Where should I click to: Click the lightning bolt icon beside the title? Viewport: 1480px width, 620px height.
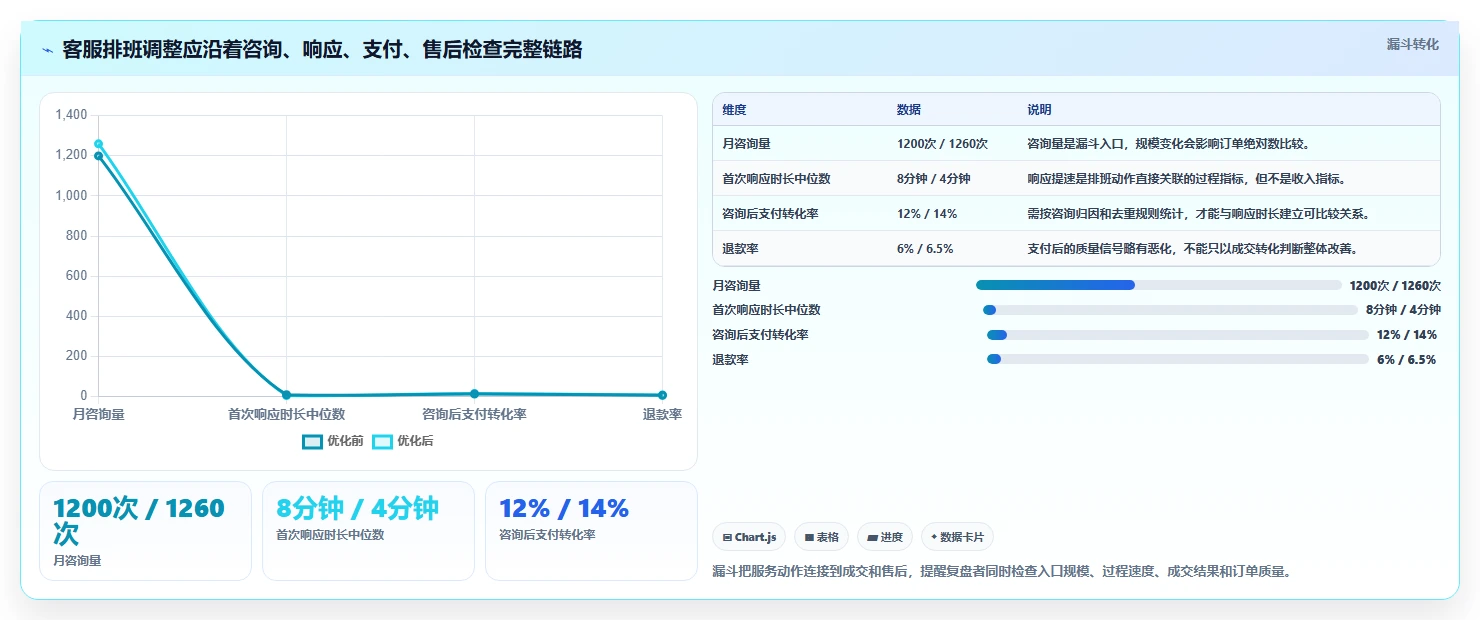click(x=47, y=50)
